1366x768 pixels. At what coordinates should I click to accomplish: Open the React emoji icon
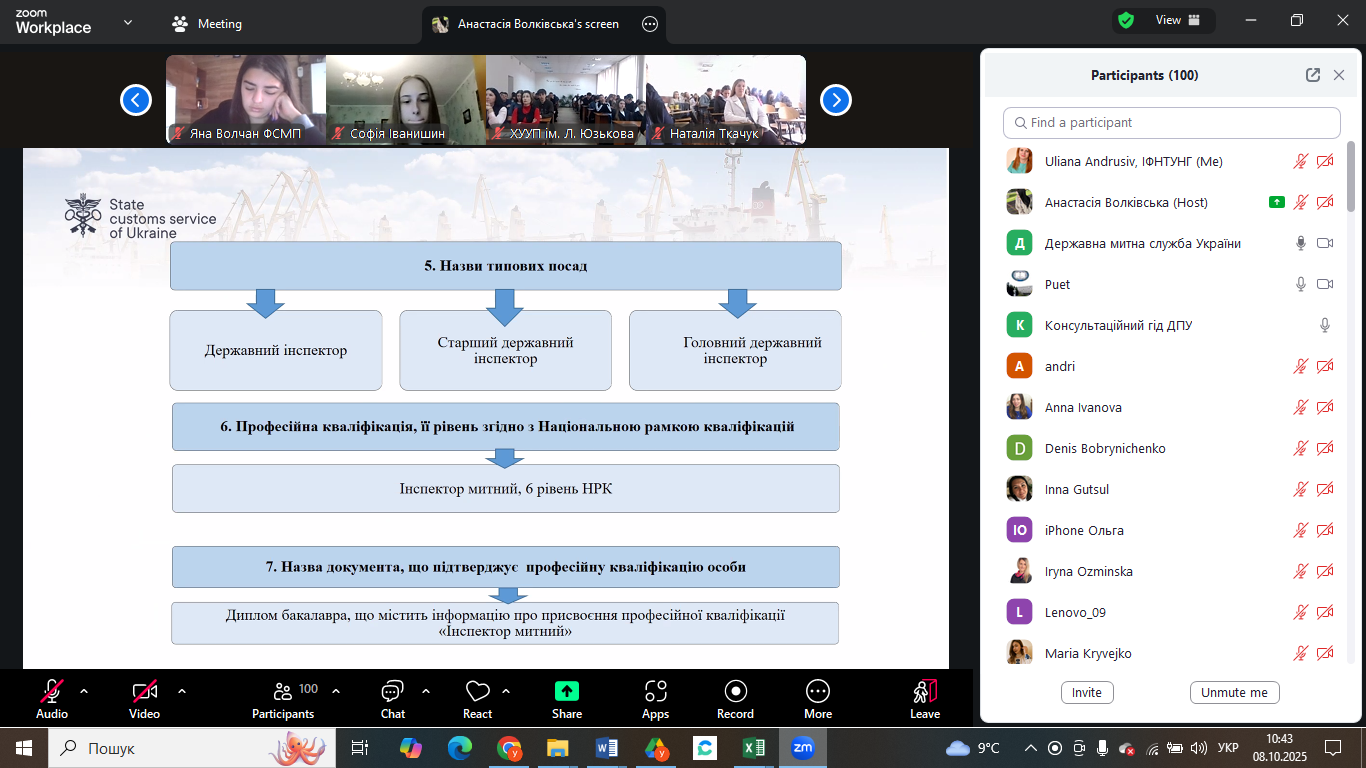click(477, 692)
